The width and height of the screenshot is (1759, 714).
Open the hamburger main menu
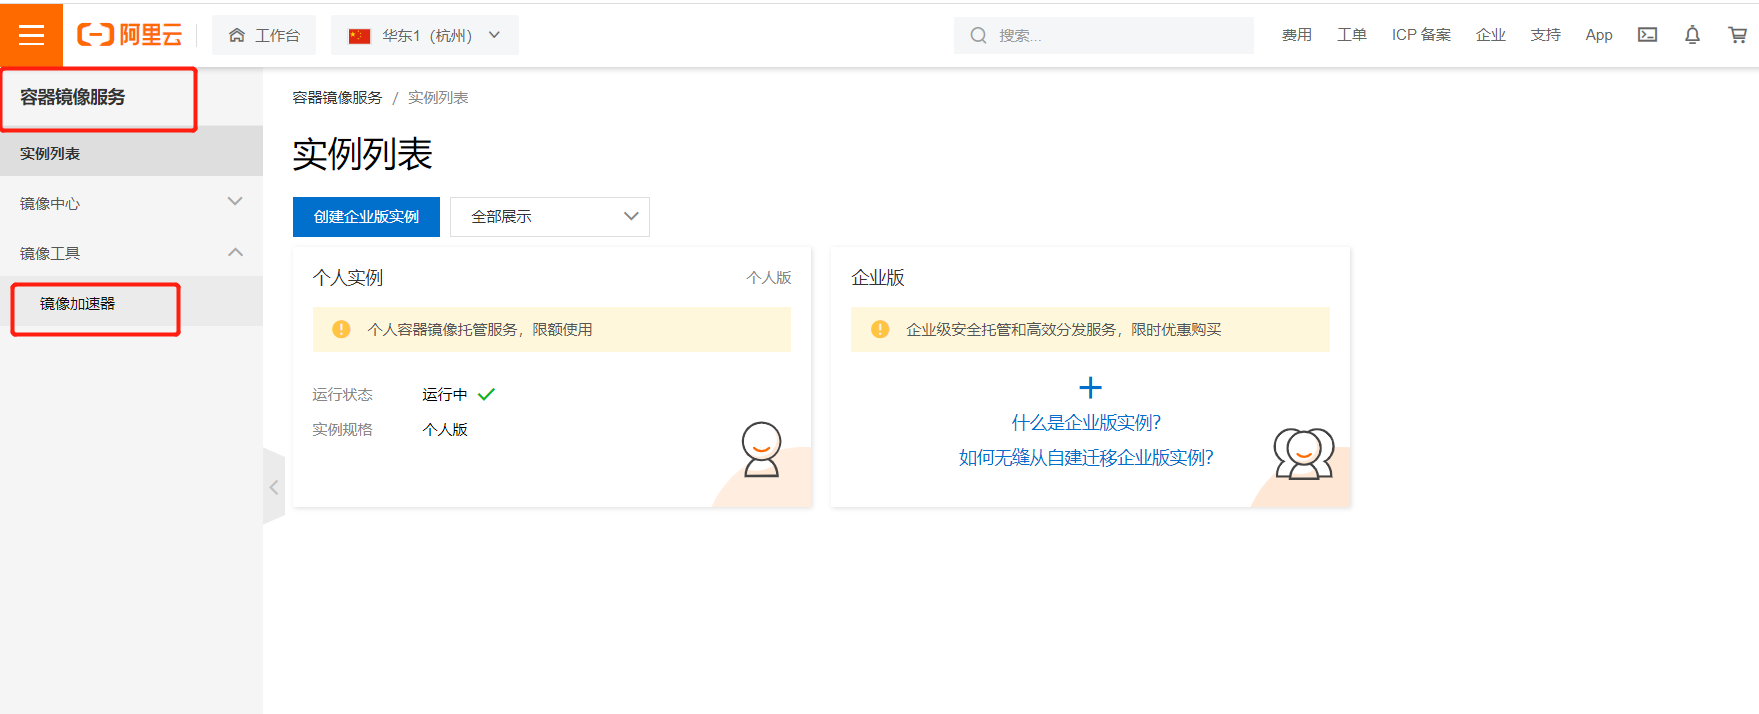(31, 35)
